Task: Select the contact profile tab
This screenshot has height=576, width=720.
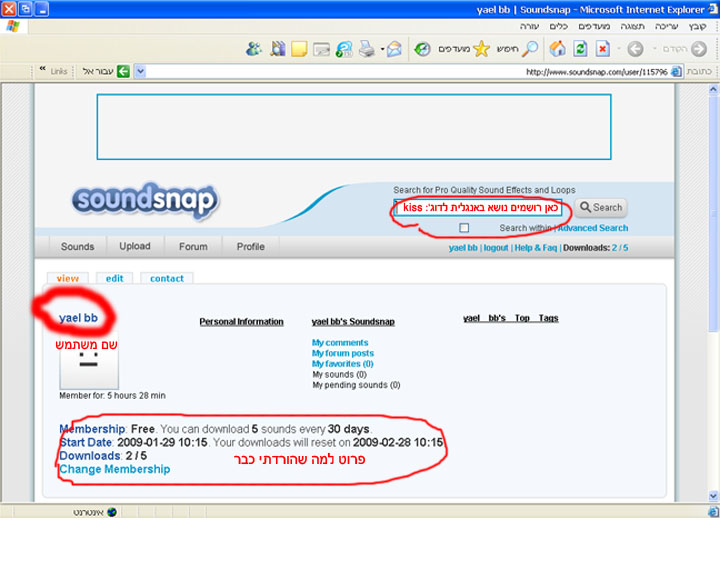Action: 167,278
